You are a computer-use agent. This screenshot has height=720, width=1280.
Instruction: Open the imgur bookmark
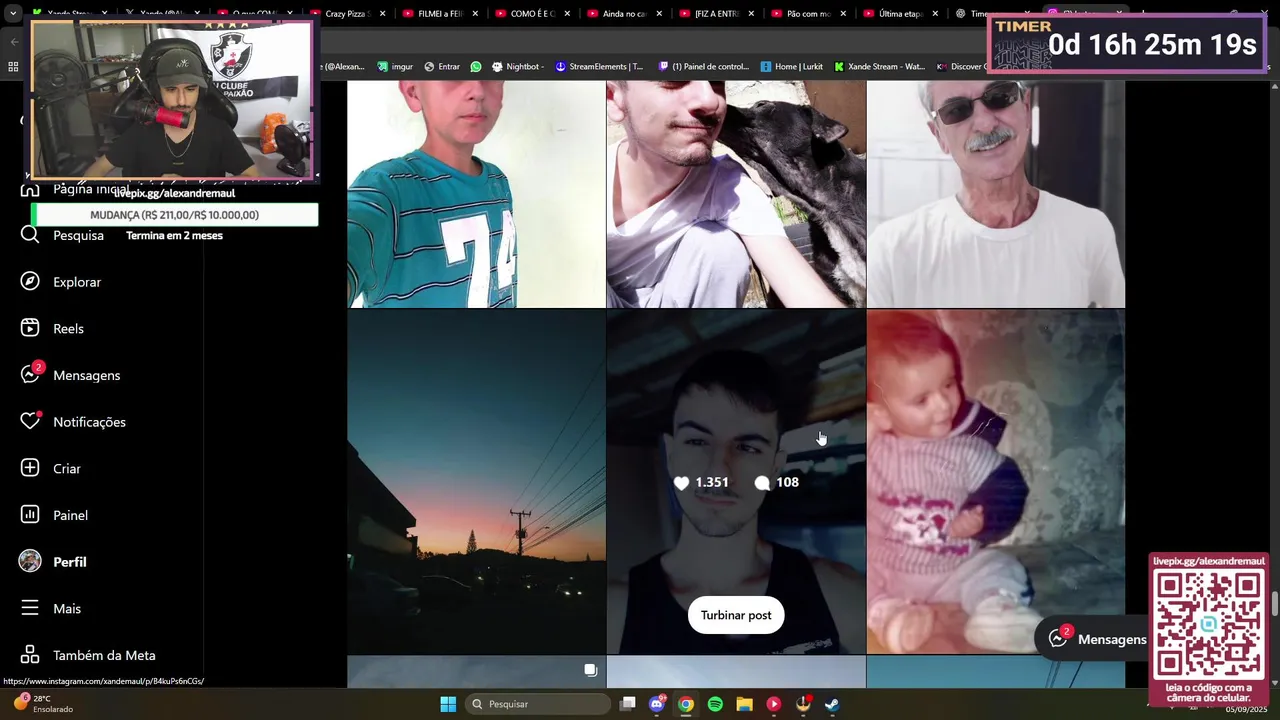pyautogui.click(x=395, y=67)
